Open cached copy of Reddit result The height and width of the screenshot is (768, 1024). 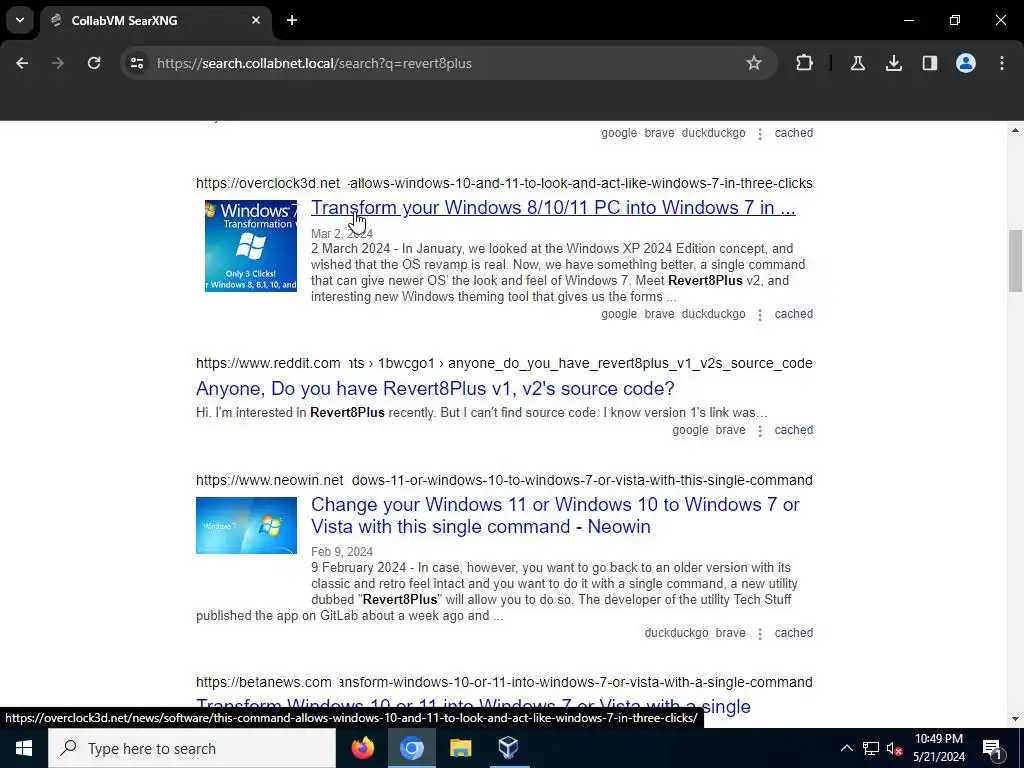click(793, 430)
